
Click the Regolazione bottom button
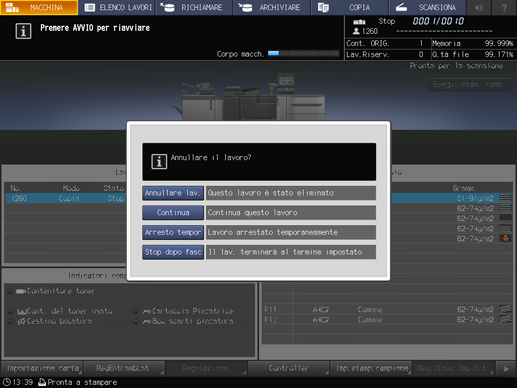206,368
